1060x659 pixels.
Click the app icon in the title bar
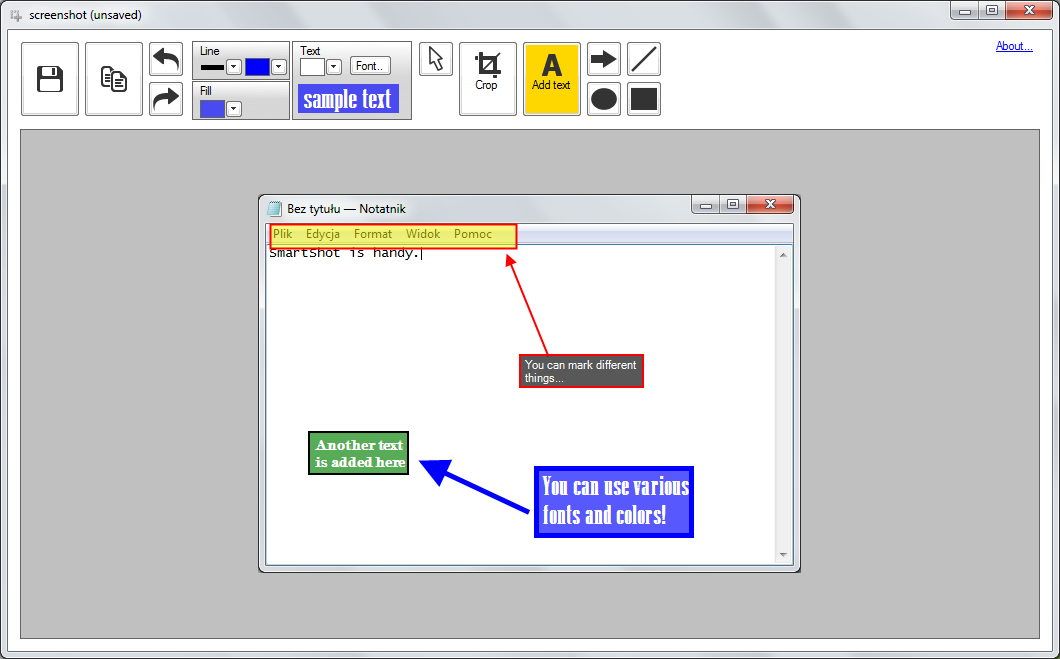pyautogui.click(x=16, y=15)
